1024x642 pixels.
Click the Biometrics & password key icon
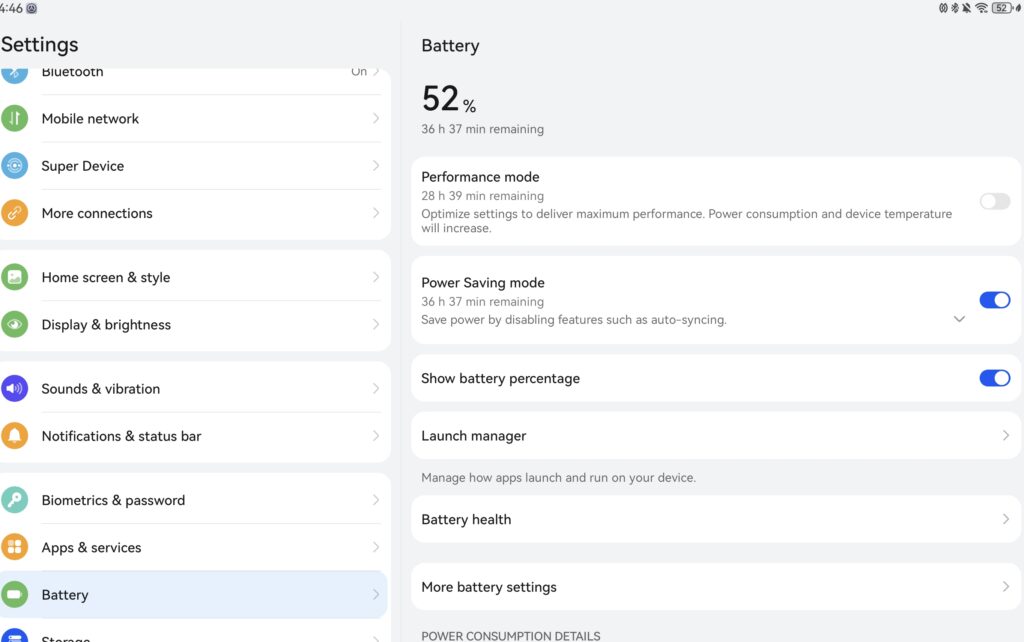pyautogui.click(x=14, y=500)
